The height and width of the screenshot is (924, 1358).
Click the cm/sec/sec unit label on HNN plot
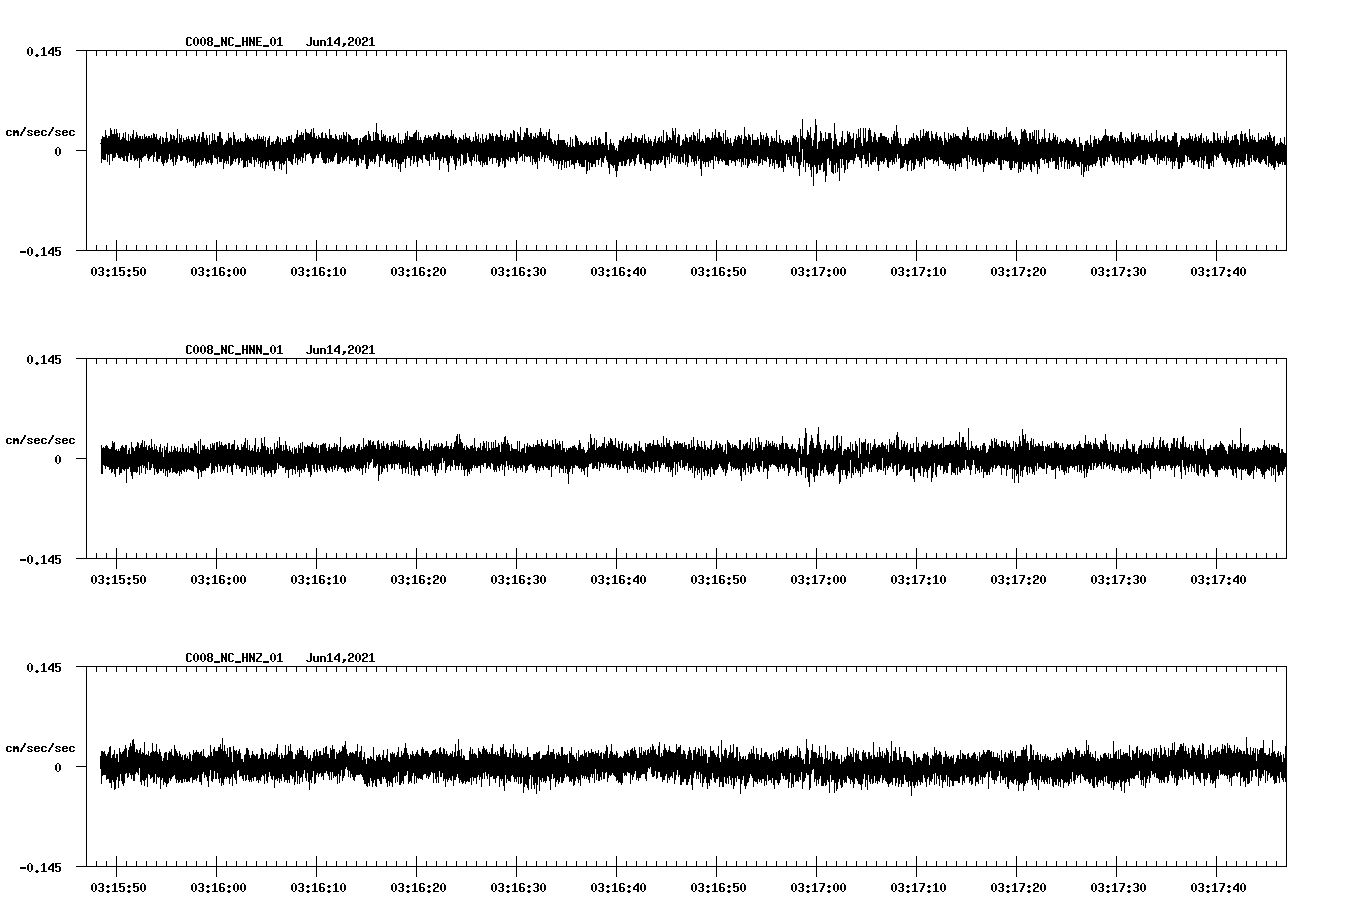pyautogui.click(x=40, y=440)
